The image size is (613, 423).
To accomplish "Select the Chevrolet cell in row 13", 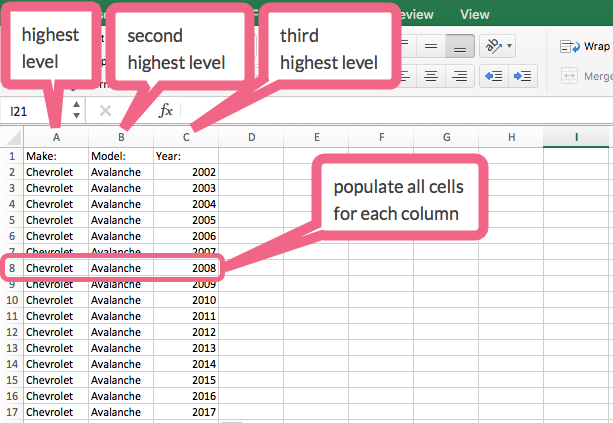I will 56,348.
